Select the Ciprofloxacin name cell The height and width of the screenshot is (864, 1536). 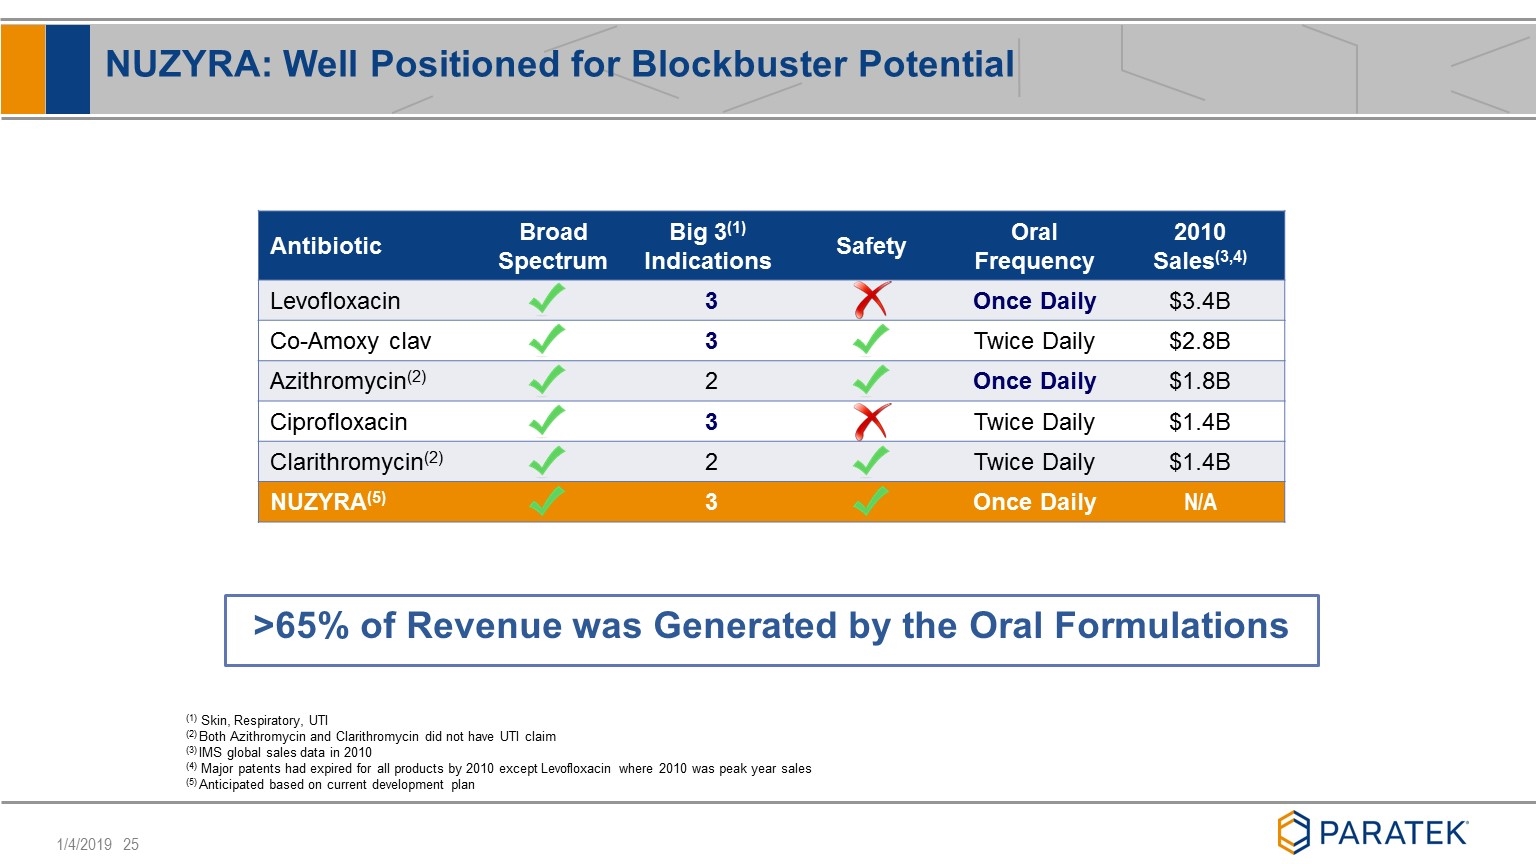(x=338, y=422)
